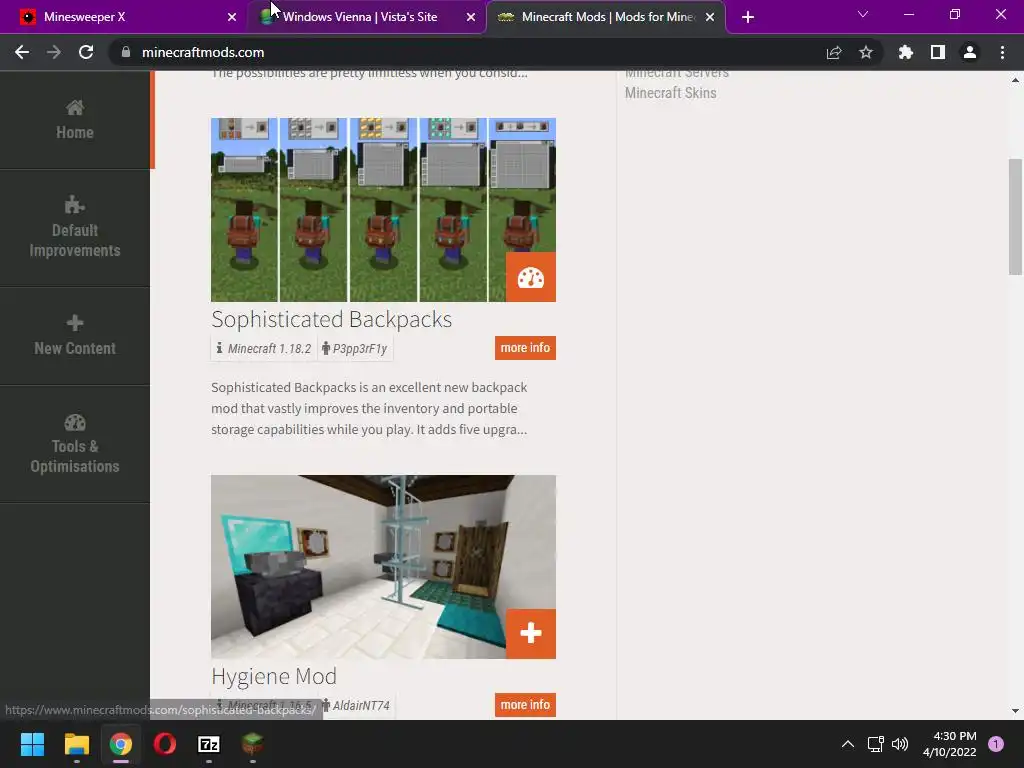Open the New Content category
This screenshot has height=768, width=1024.
click(x=74, y=336)
